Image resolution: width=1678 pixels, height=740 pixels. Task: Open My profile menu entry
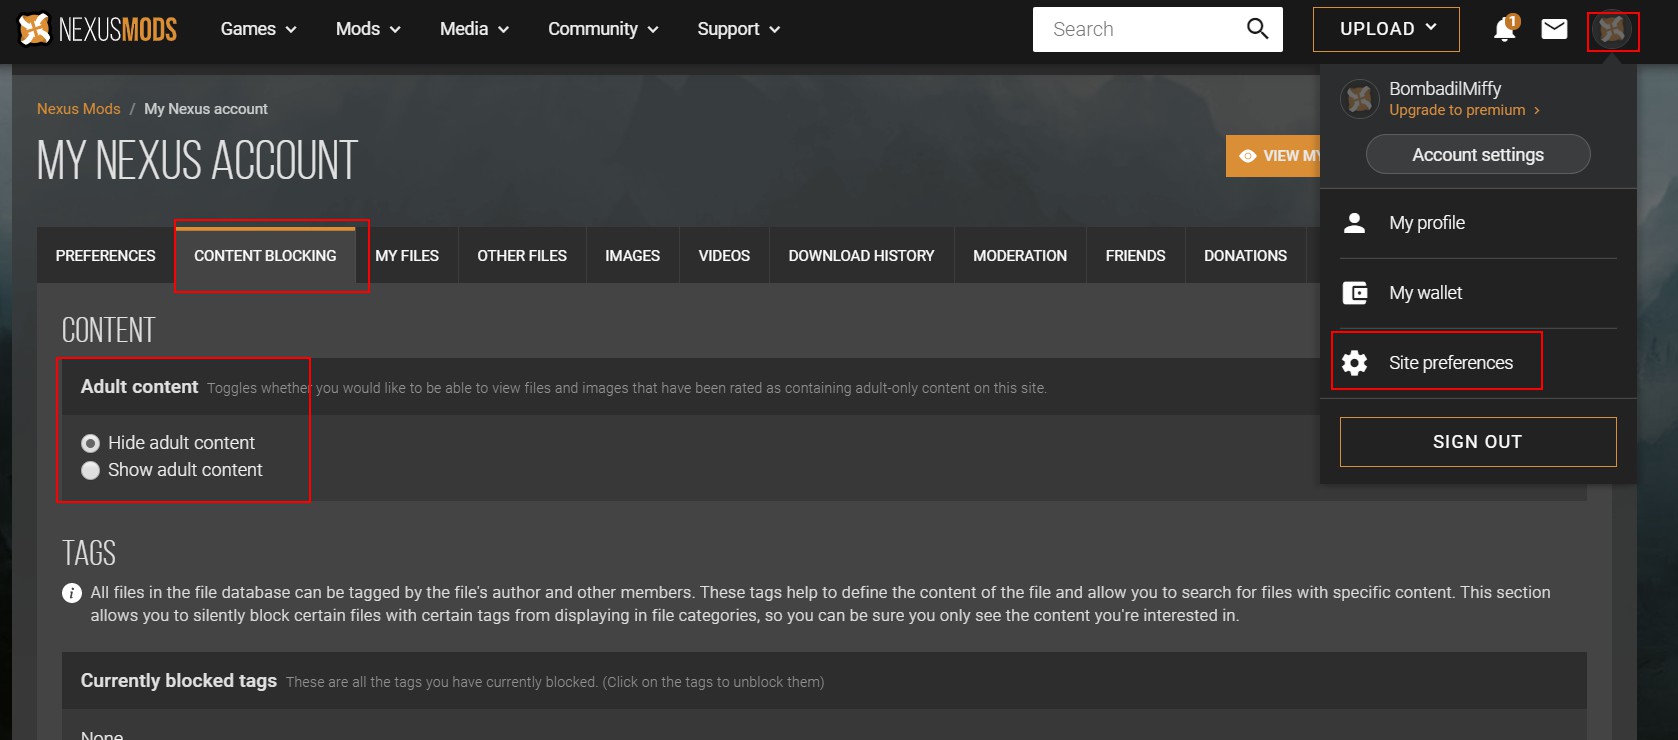click(x=1478, y=223)
